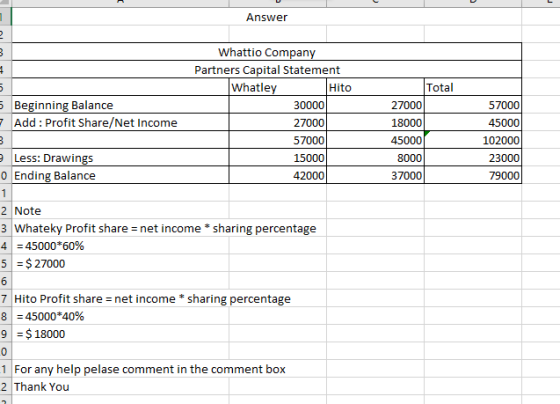Select Whatley's drawings 15000 cell
This screenshot has width=560, height=404.
[278, 158]
